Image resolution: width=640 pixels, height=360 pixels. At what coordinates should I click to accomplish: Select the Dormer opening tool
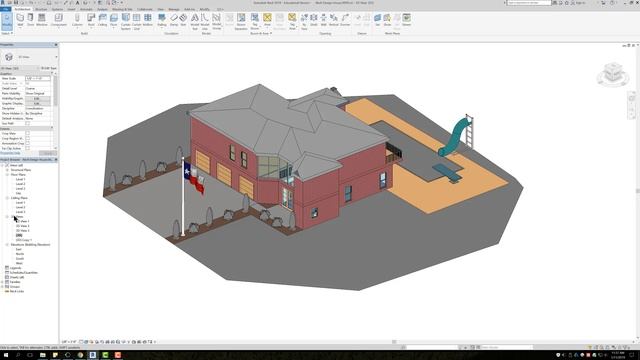pos(345,20)
